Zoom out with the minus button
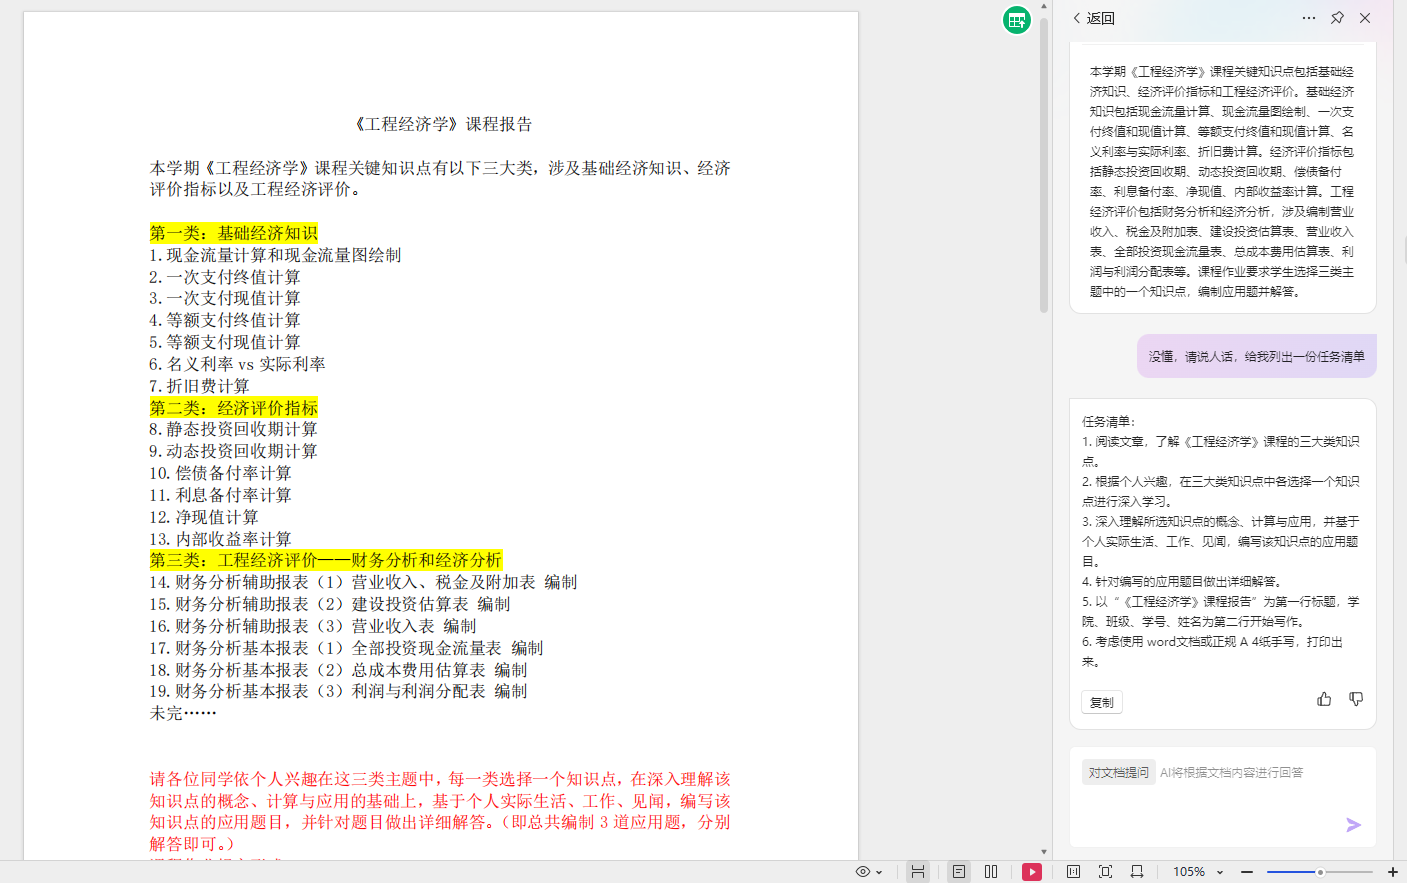Viewport: 1407px width, 883px height. pos(1247,872)
